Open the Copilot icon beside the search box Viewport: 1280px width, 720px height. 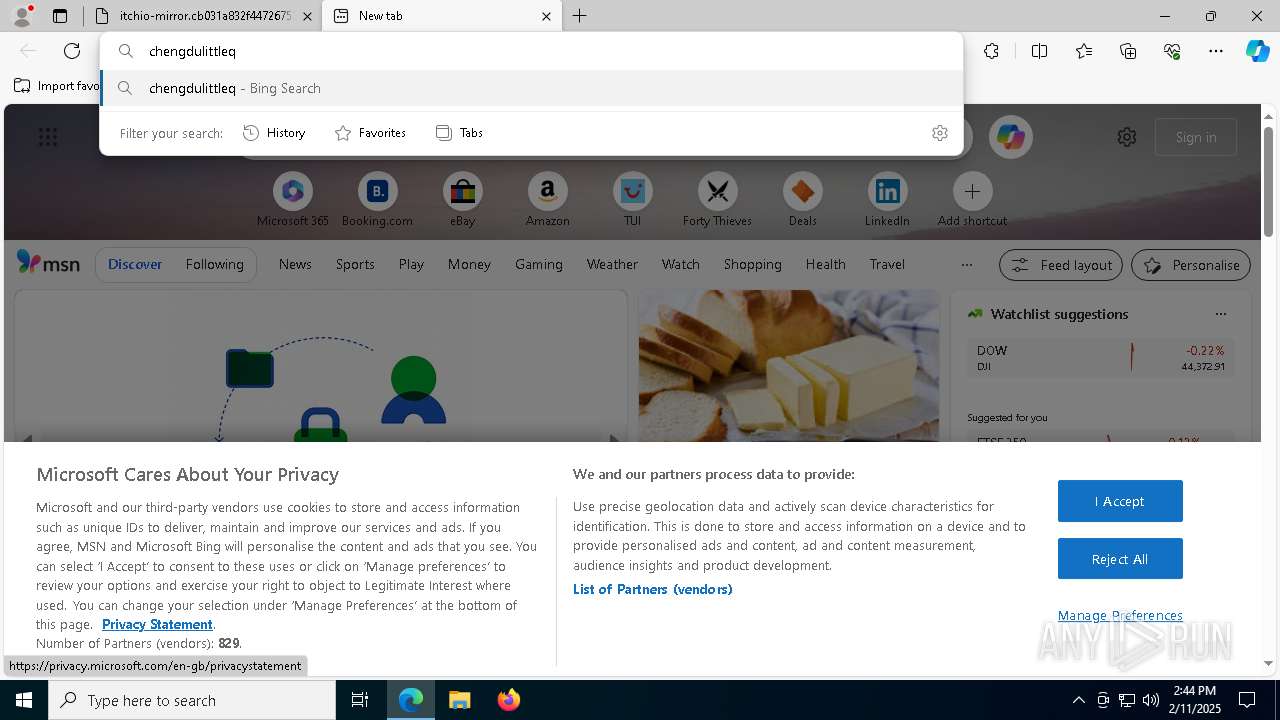tap(1010, 137)
